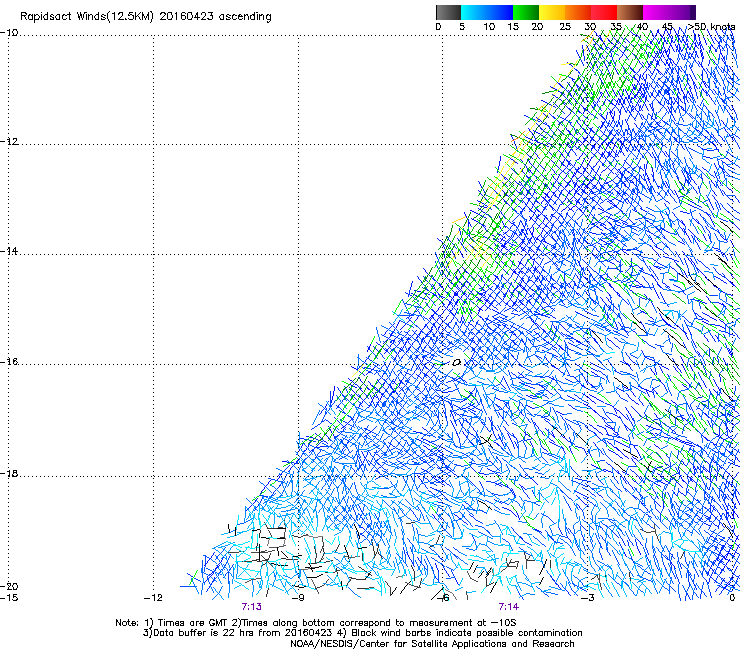
Task: Click the 7:14 time label
Action: point(509,607)
